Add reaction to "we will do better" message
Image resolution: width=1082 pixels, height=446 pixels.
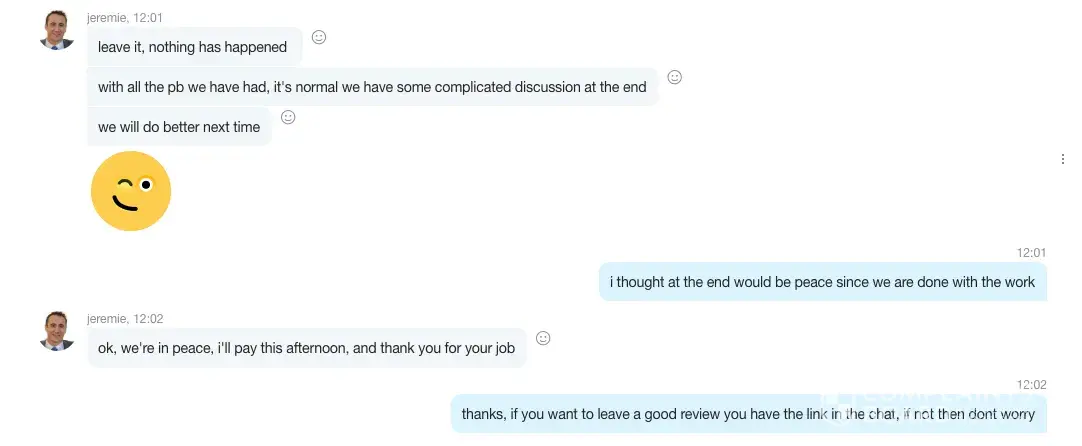pyautogui.click(x=288, y=117)
